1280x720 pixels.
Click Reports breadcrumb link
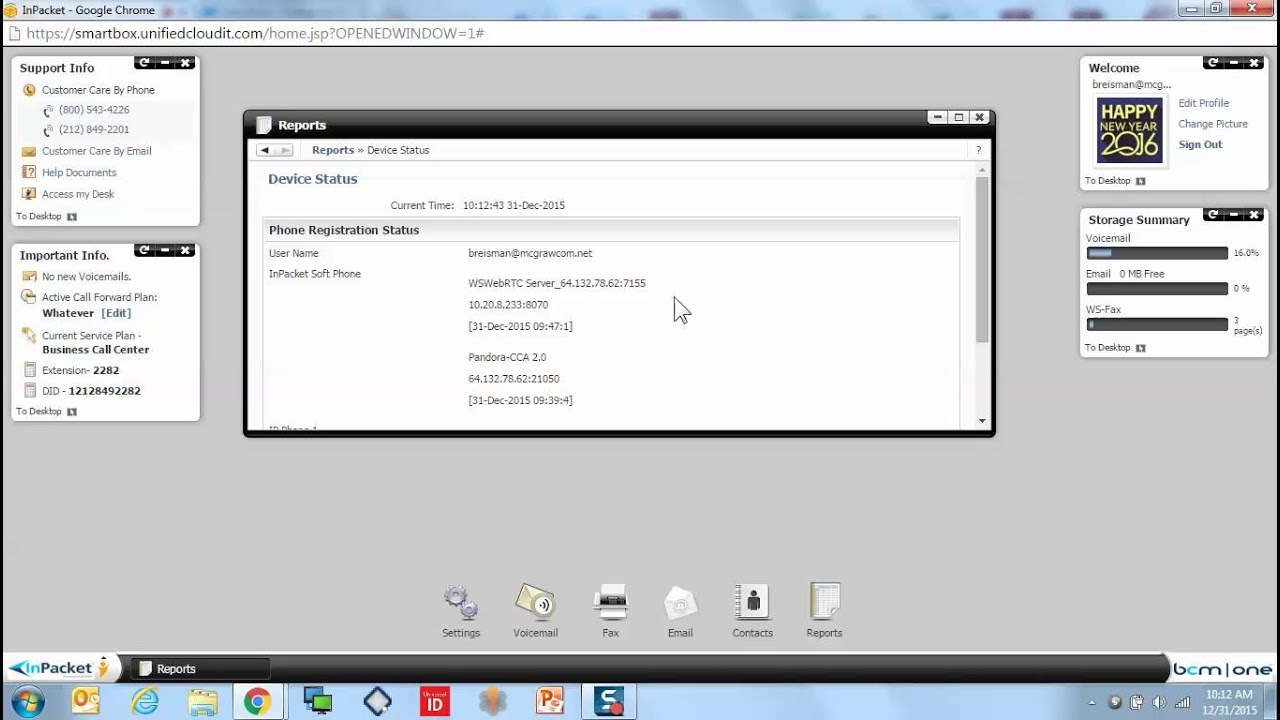(333, 150)
